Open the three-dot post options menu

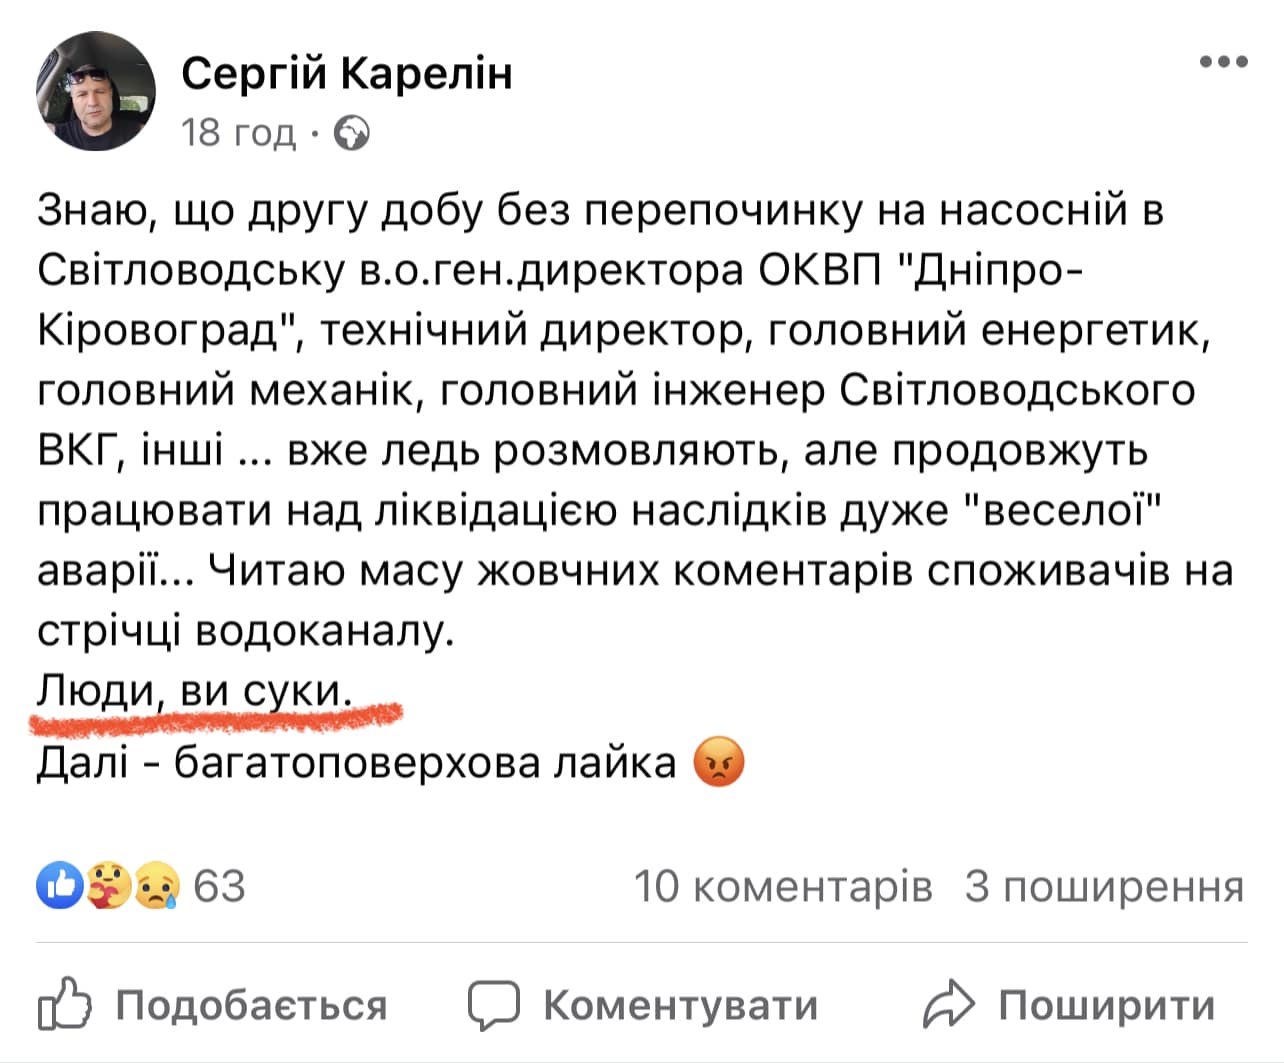point(1223,62)
